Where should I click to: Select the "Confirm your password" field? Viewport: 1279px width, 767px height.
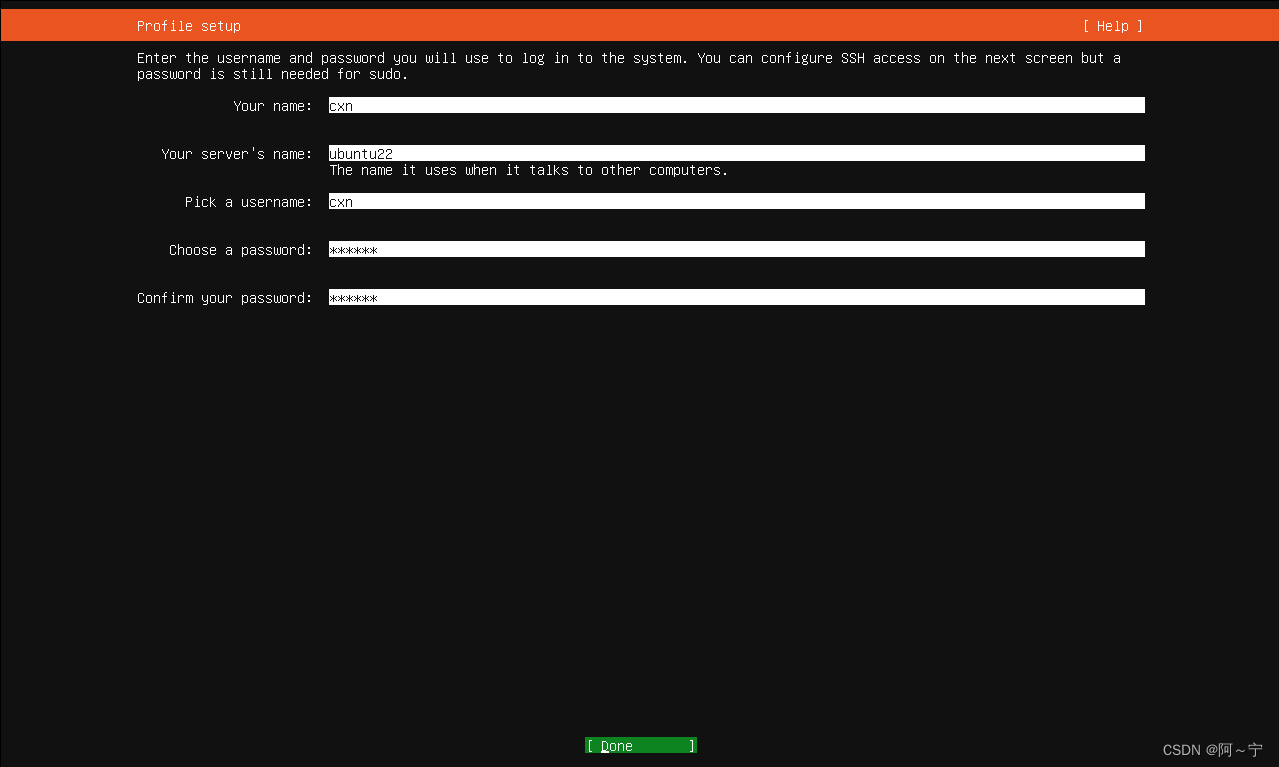(737, 297)
